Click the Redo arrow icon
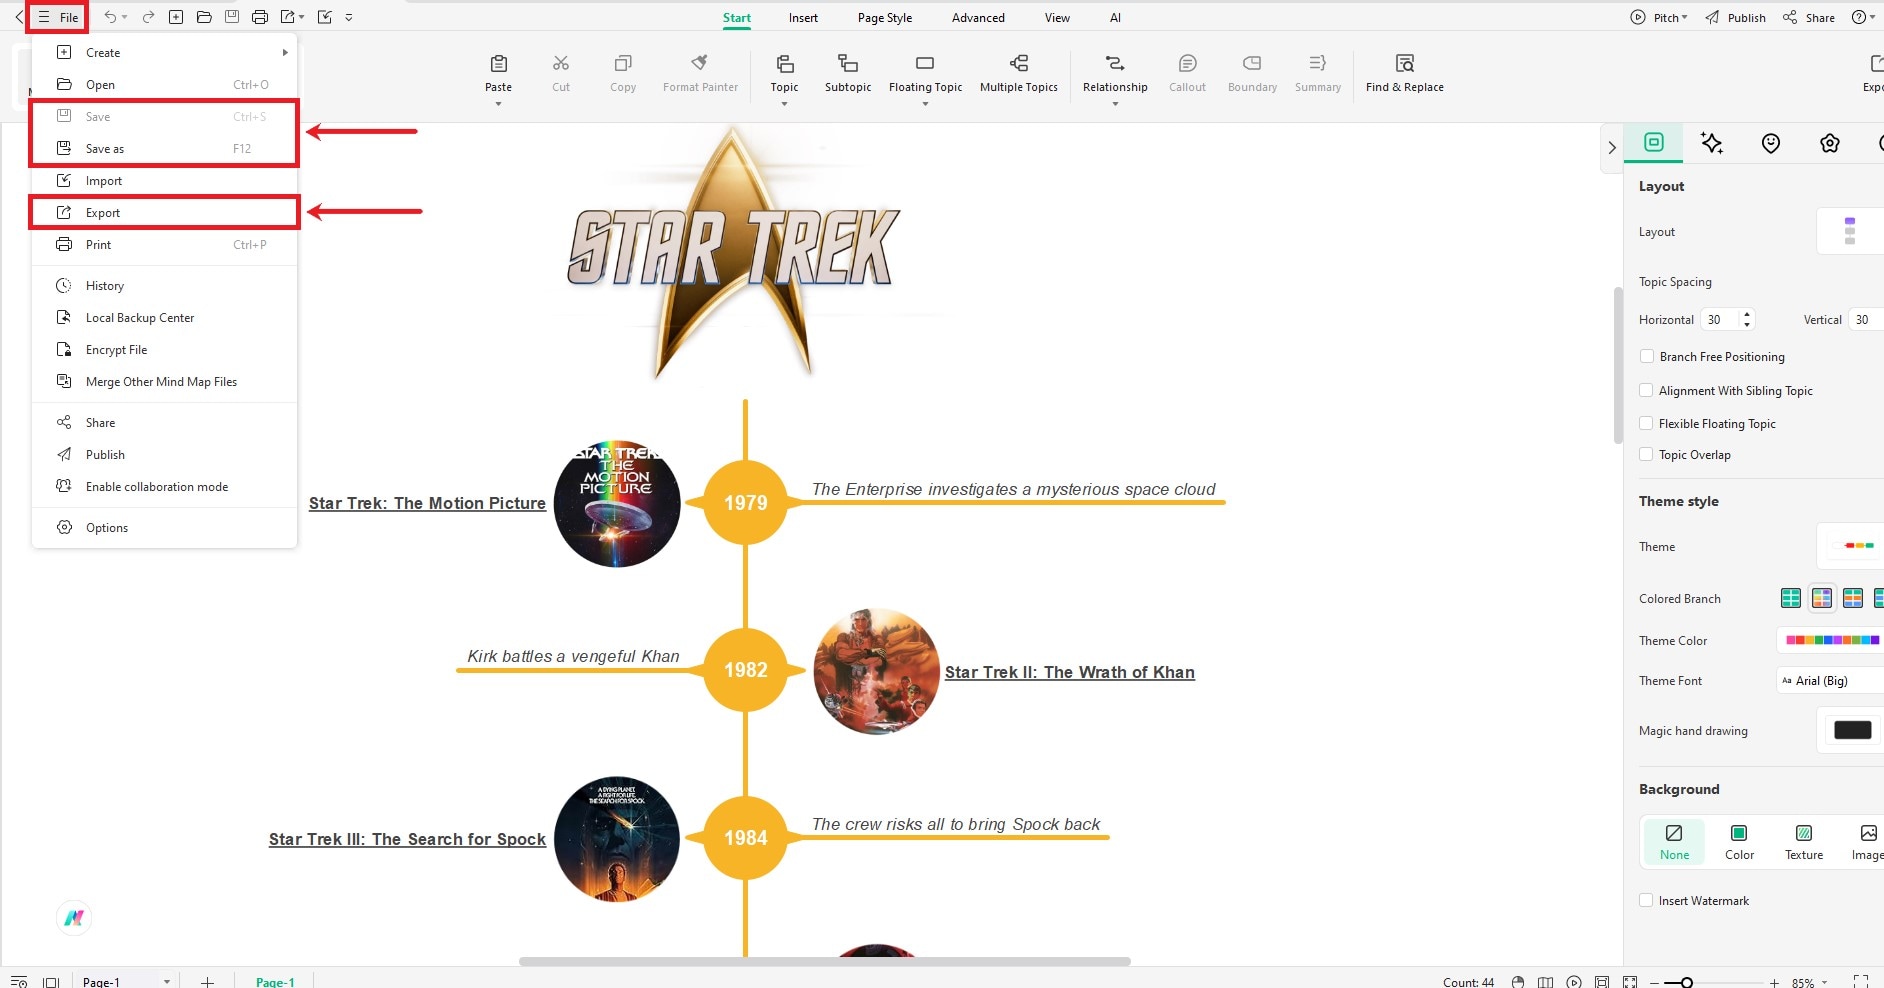This screenshot has height=988, width=1884. point(148,17)
